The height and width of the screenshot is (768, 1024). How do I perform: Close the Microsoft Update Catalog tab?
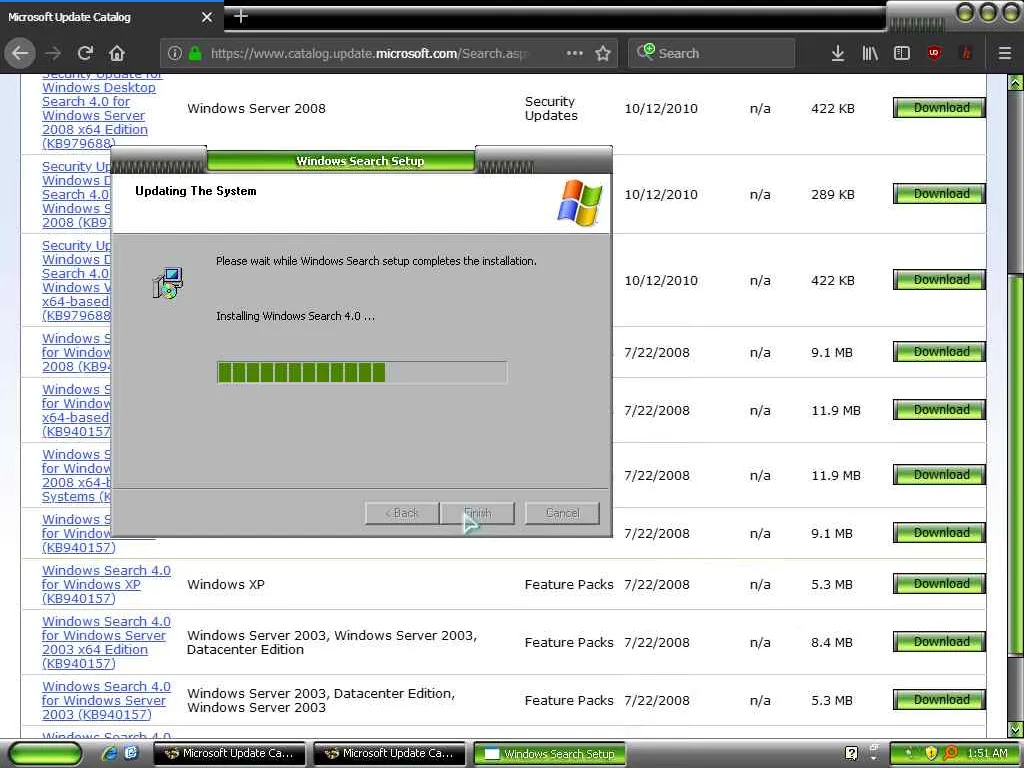[x=207, y=17]
